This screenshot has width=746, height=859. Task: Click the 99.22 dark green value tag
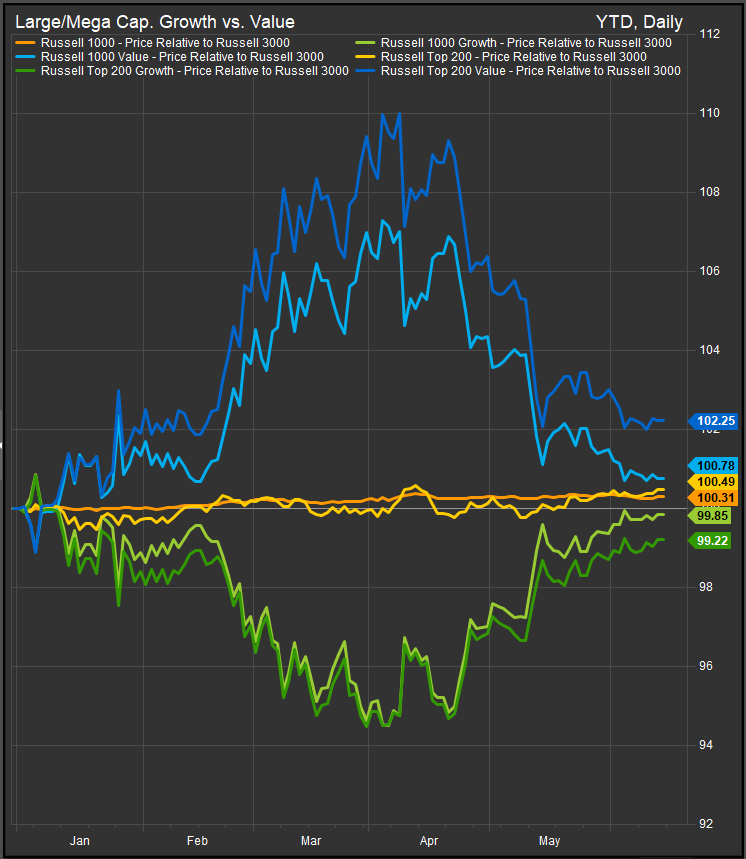coord(715,540)
